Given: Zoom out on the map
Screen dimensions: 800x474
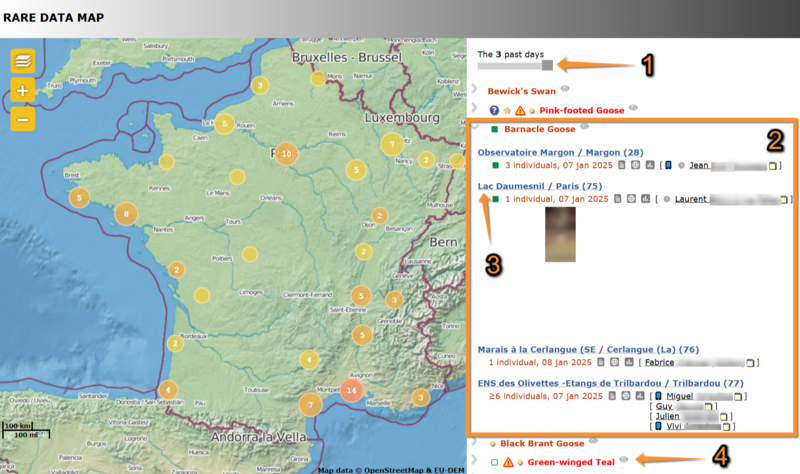Looking at the screenshot, I should coord(23,119).
